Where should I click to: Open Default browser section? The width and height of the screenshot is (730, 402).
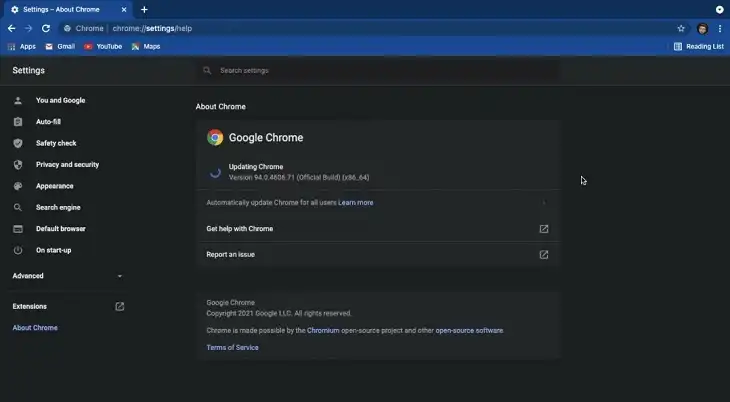point(61,229)
